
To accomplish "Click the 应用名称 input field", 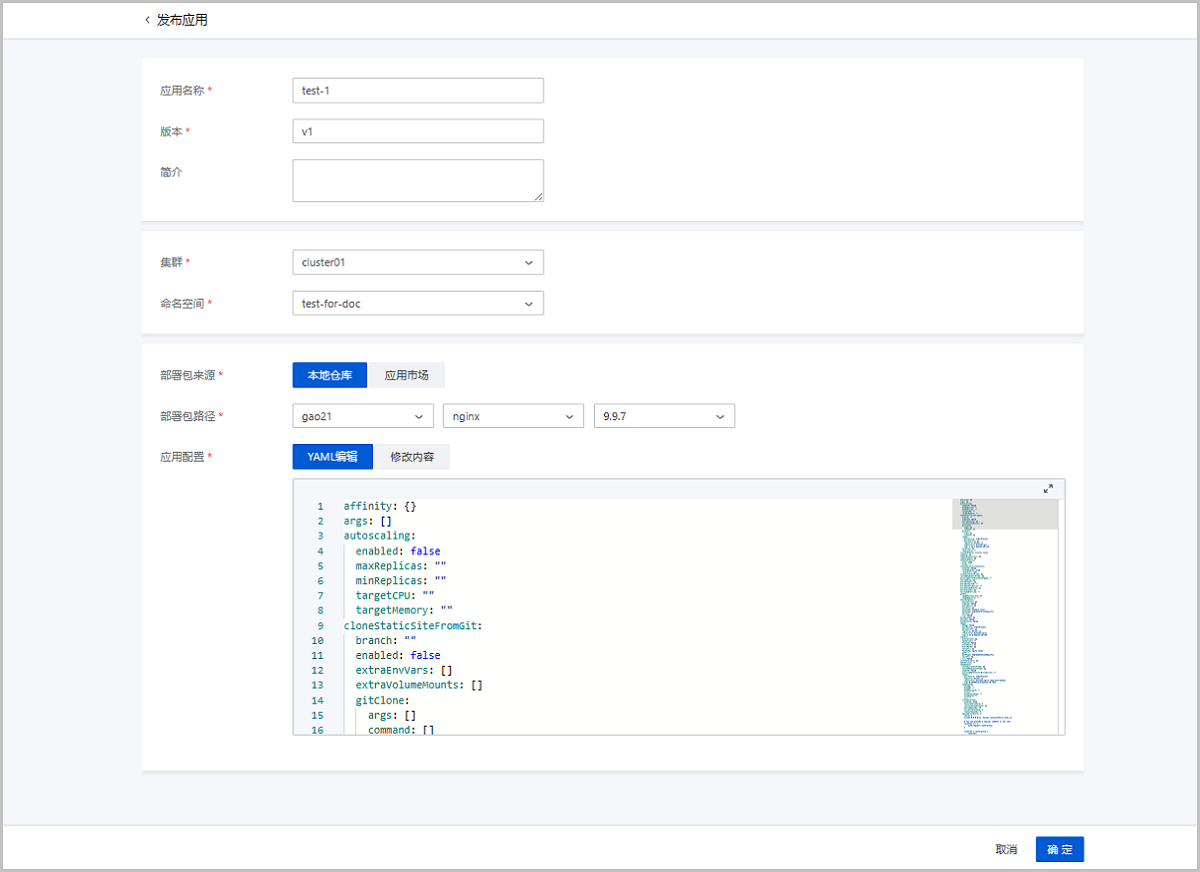I will pos(418,91).
